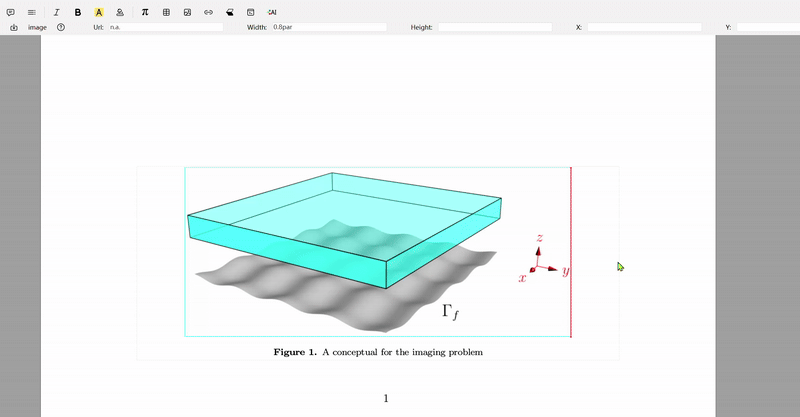This screenshot has height=417, width=800.
Task: Toggle italic text formatting
Action: click(x=56, y=12)
